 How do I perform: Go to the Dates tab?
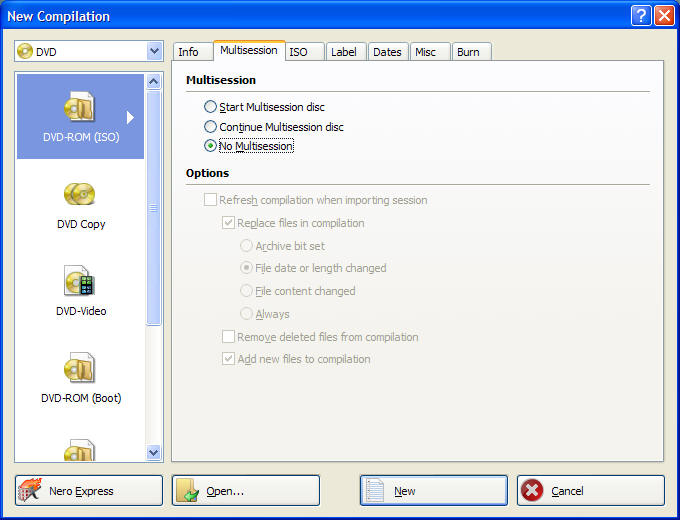(x=388, y=52)
